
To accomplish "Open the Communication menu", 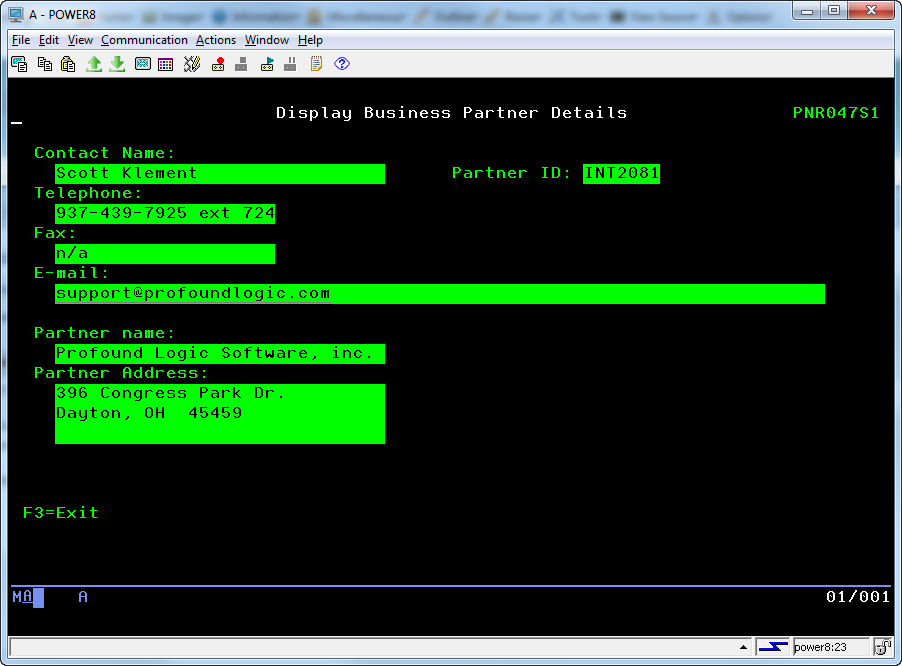I will point(144,40).
